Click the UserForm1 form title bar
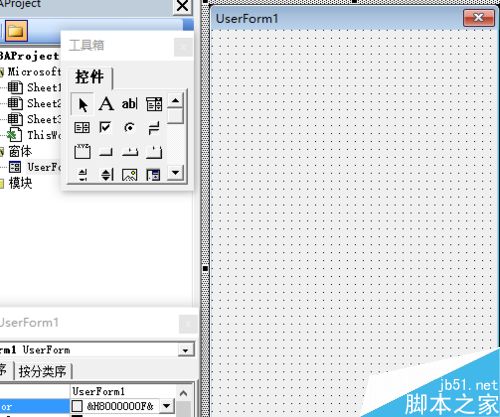This screenshot has height=417, width=500. tap(337, 18)
